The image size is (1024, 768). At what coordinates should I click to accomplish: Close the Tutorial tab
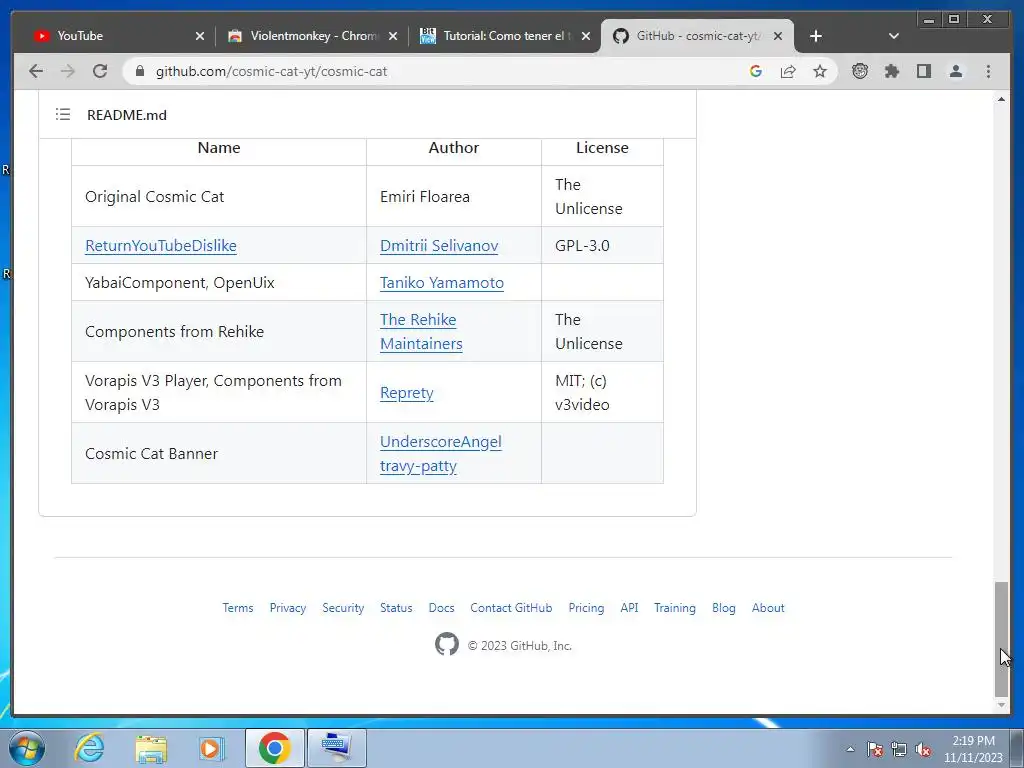pos(586,36)
